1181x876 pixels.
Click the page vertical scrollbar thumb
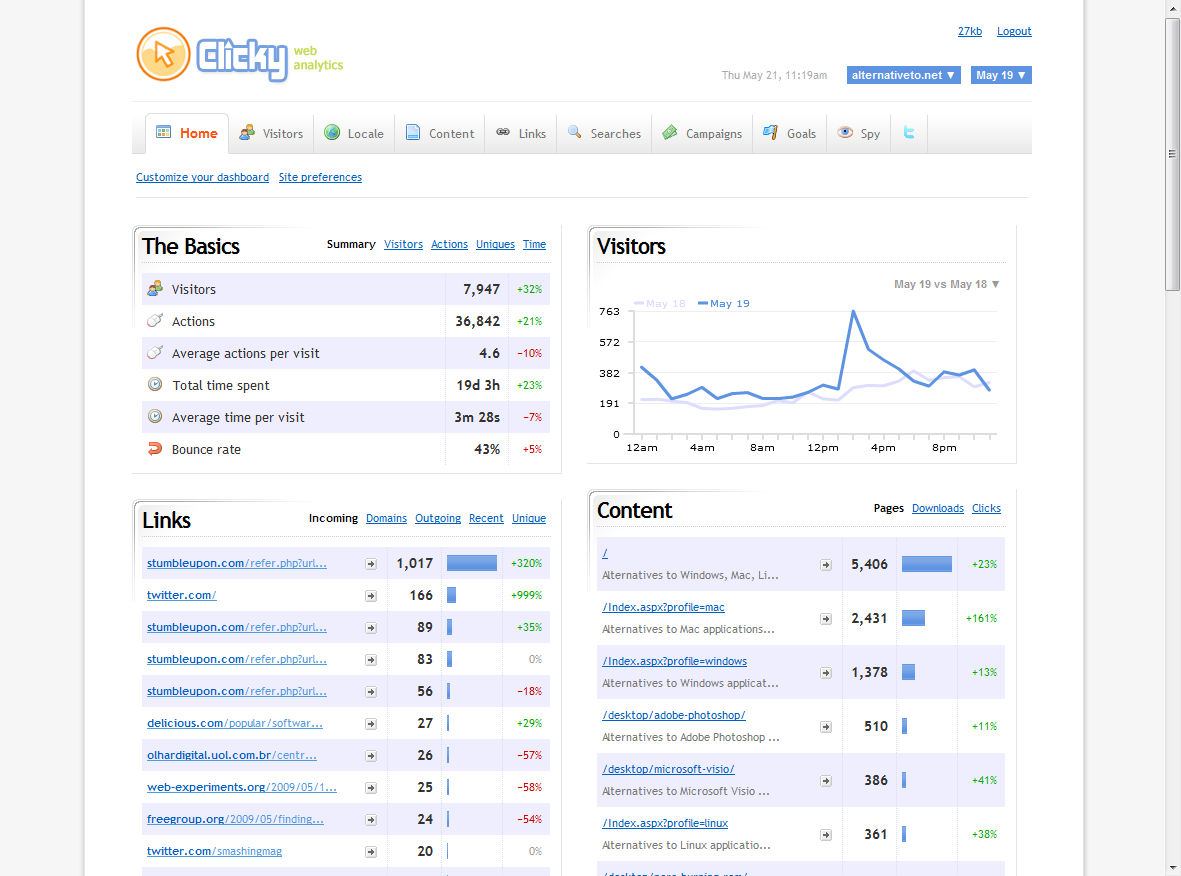pyautogui.click(x=1172, y=154)
